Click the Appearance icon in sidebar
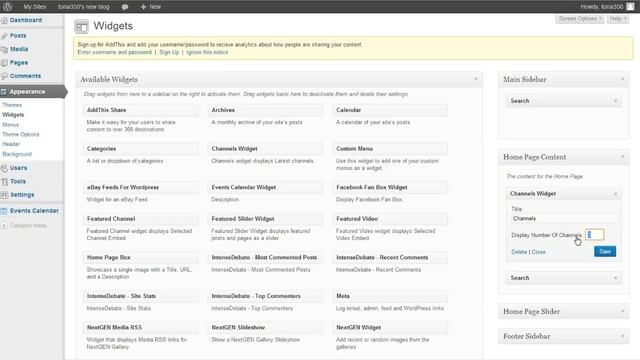 pyautogui.click(x=4, y=92)
